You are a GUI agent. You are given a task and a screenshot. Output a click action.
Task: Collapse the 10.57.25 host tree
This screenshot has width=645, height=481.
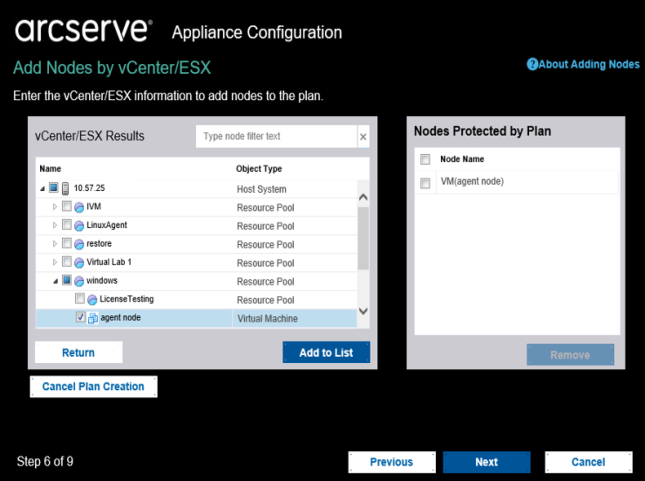[x=42, y=189]
